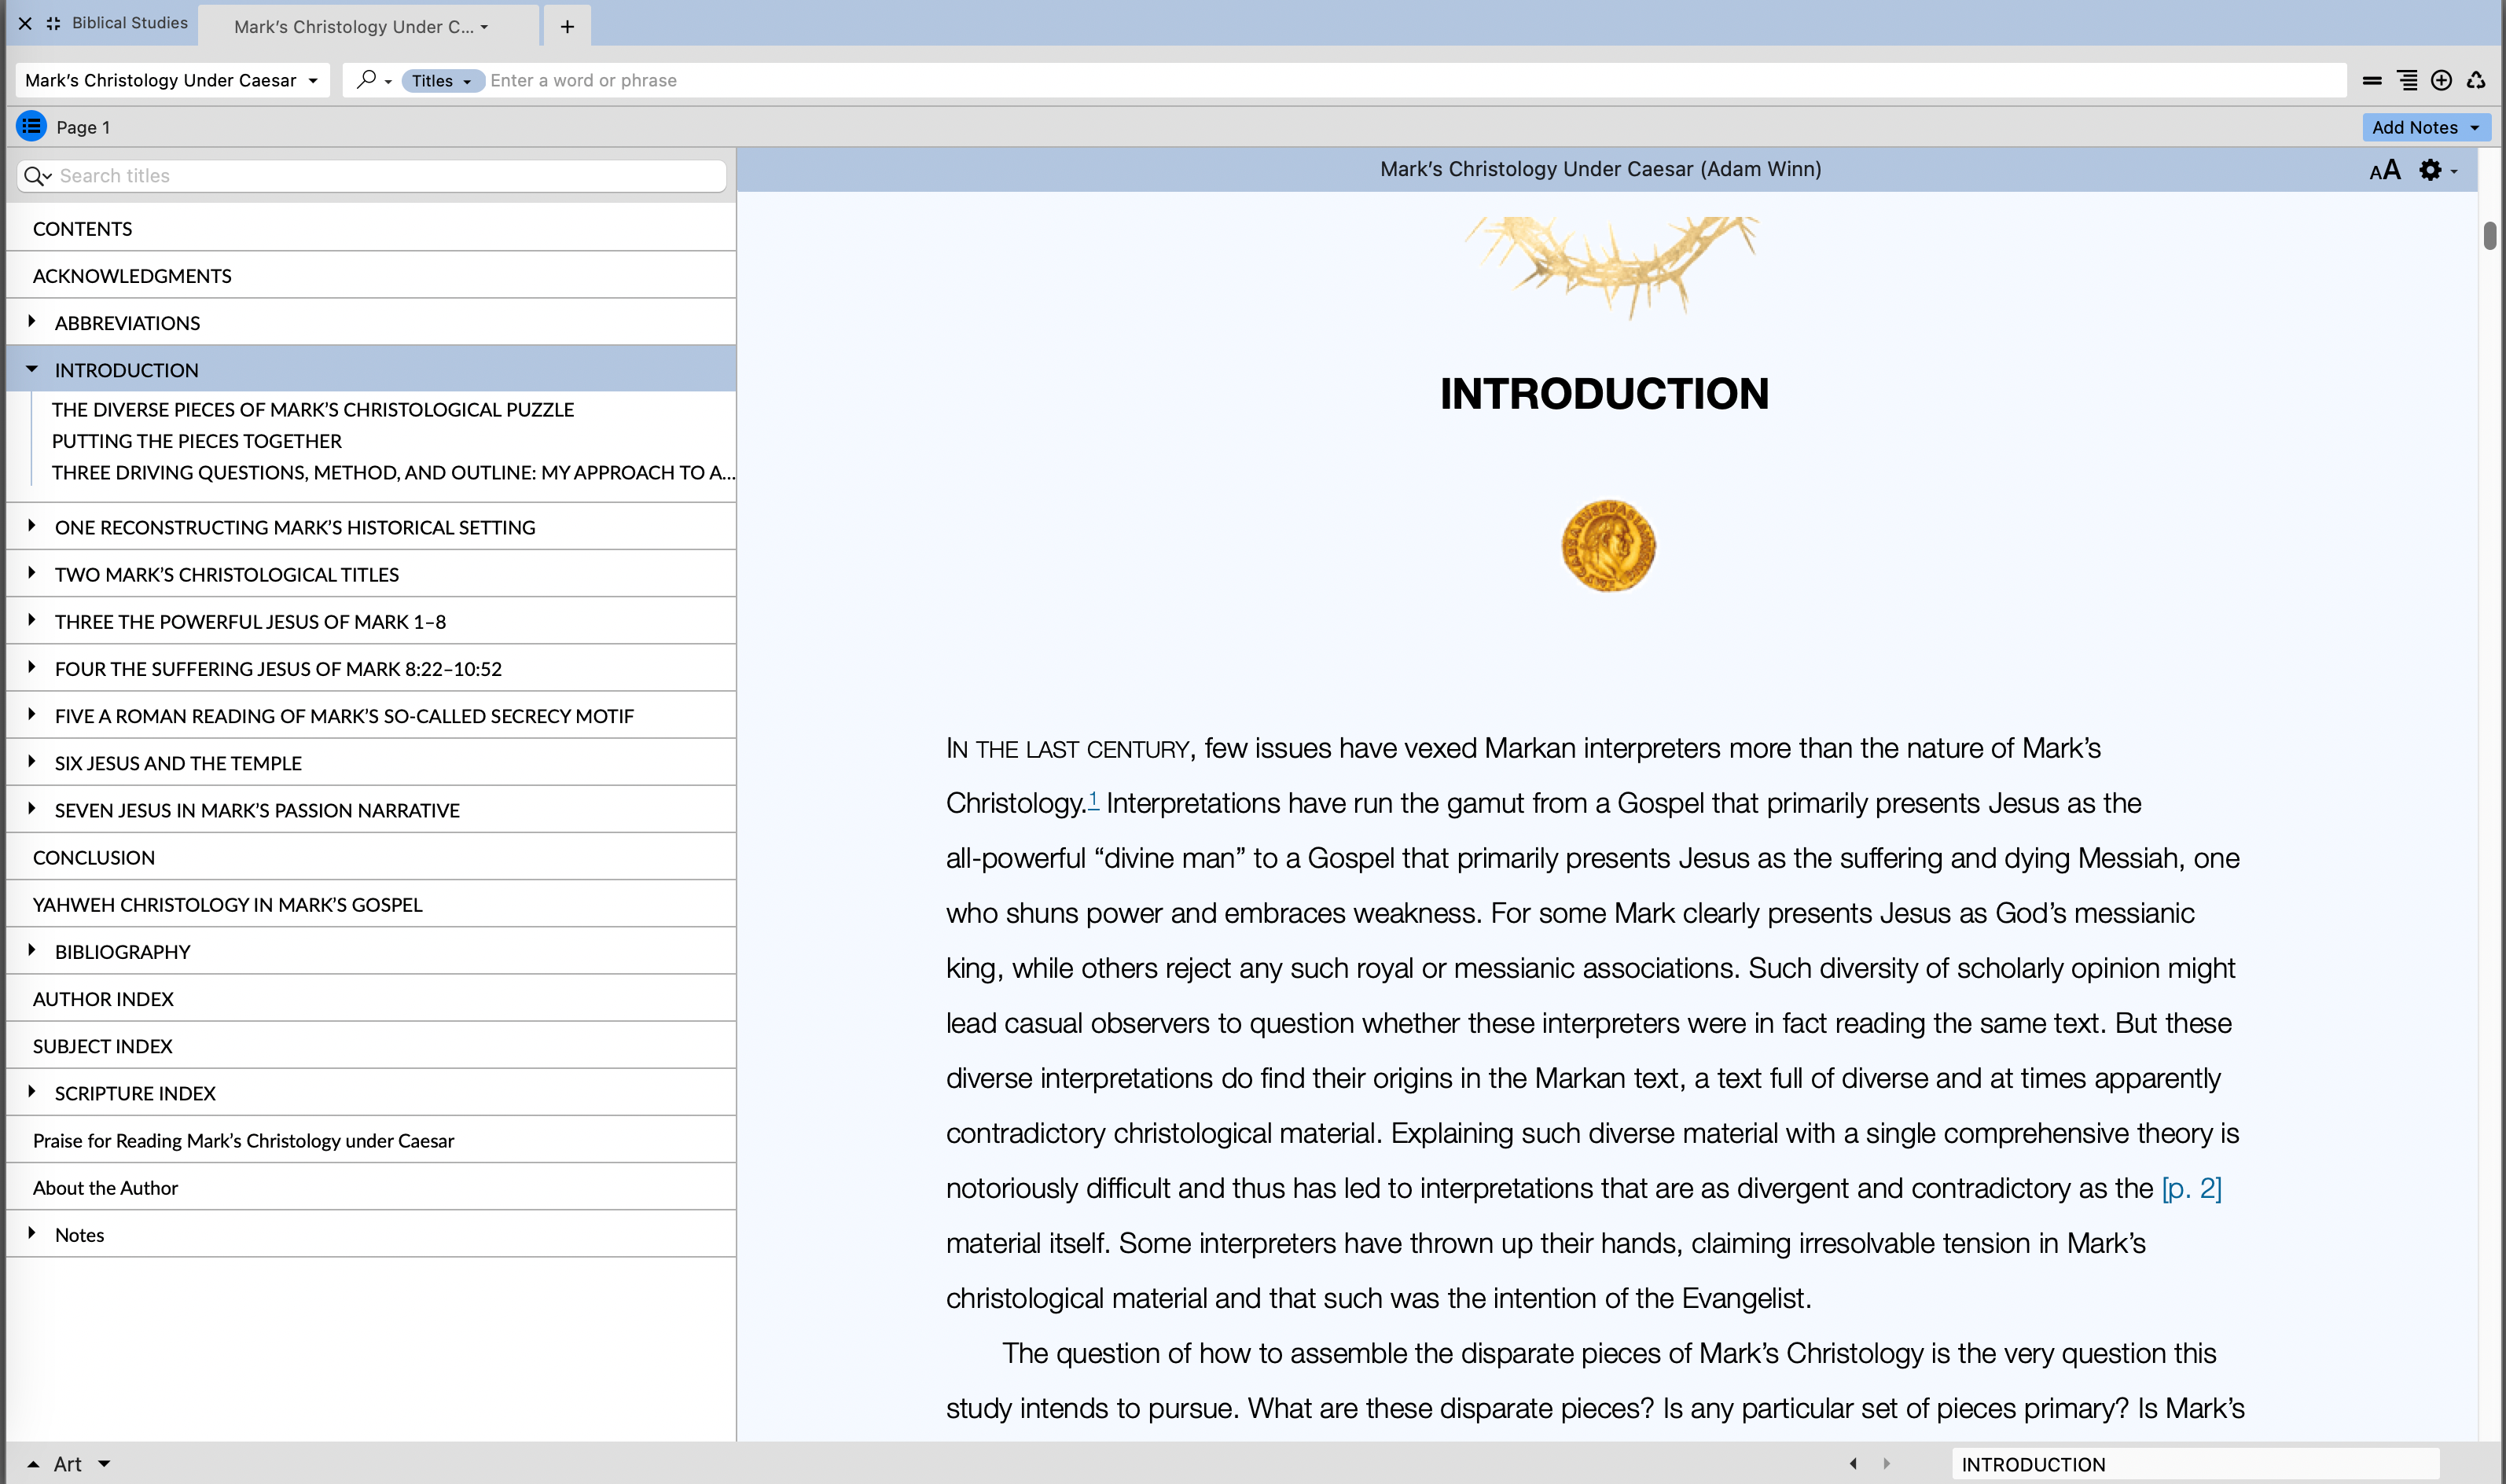Click the [p. 2] page link
2506x1484 pixels.
2191,1188
